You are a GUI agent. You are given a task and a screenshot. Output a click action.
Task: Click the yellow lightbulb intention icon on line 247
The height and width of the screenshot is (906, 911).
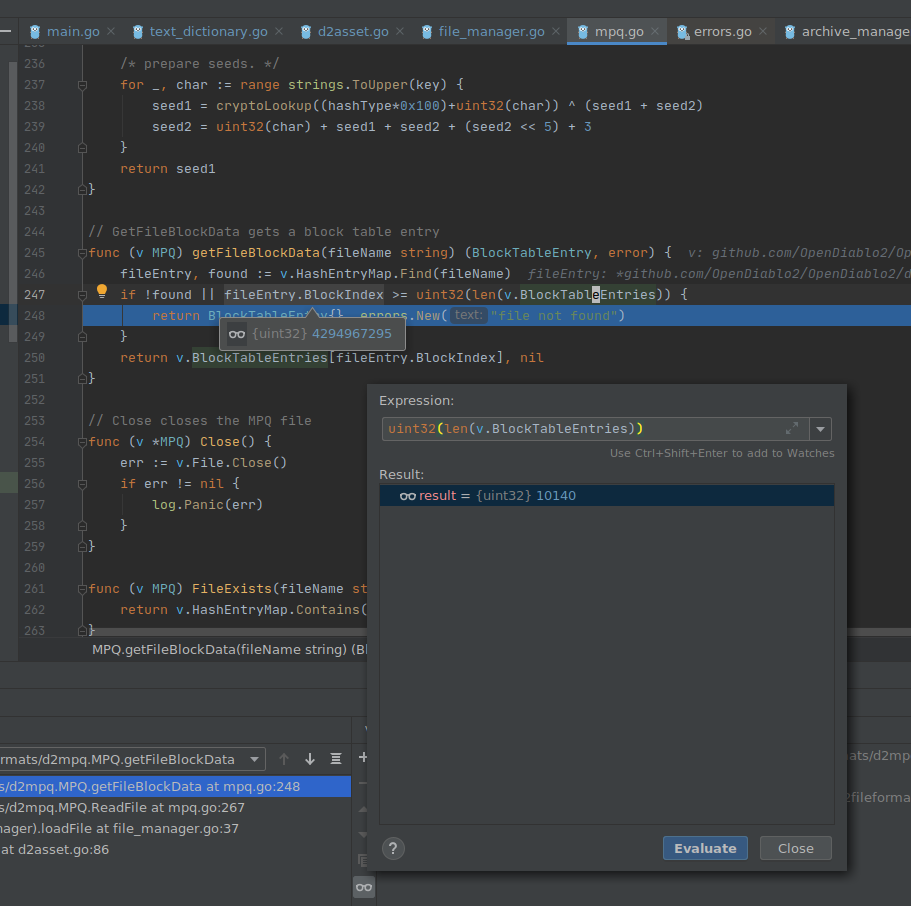(101, 291)
